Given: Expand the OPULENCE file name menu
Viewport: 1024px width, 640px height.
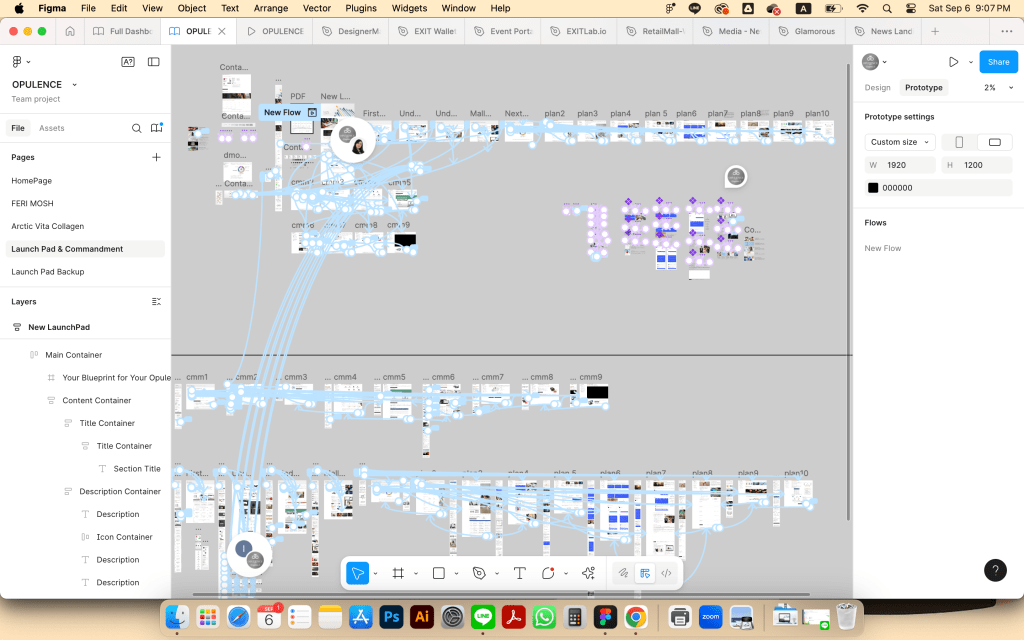Looking at the screenshot, I should pyautogui.click(x=37, y=85).
